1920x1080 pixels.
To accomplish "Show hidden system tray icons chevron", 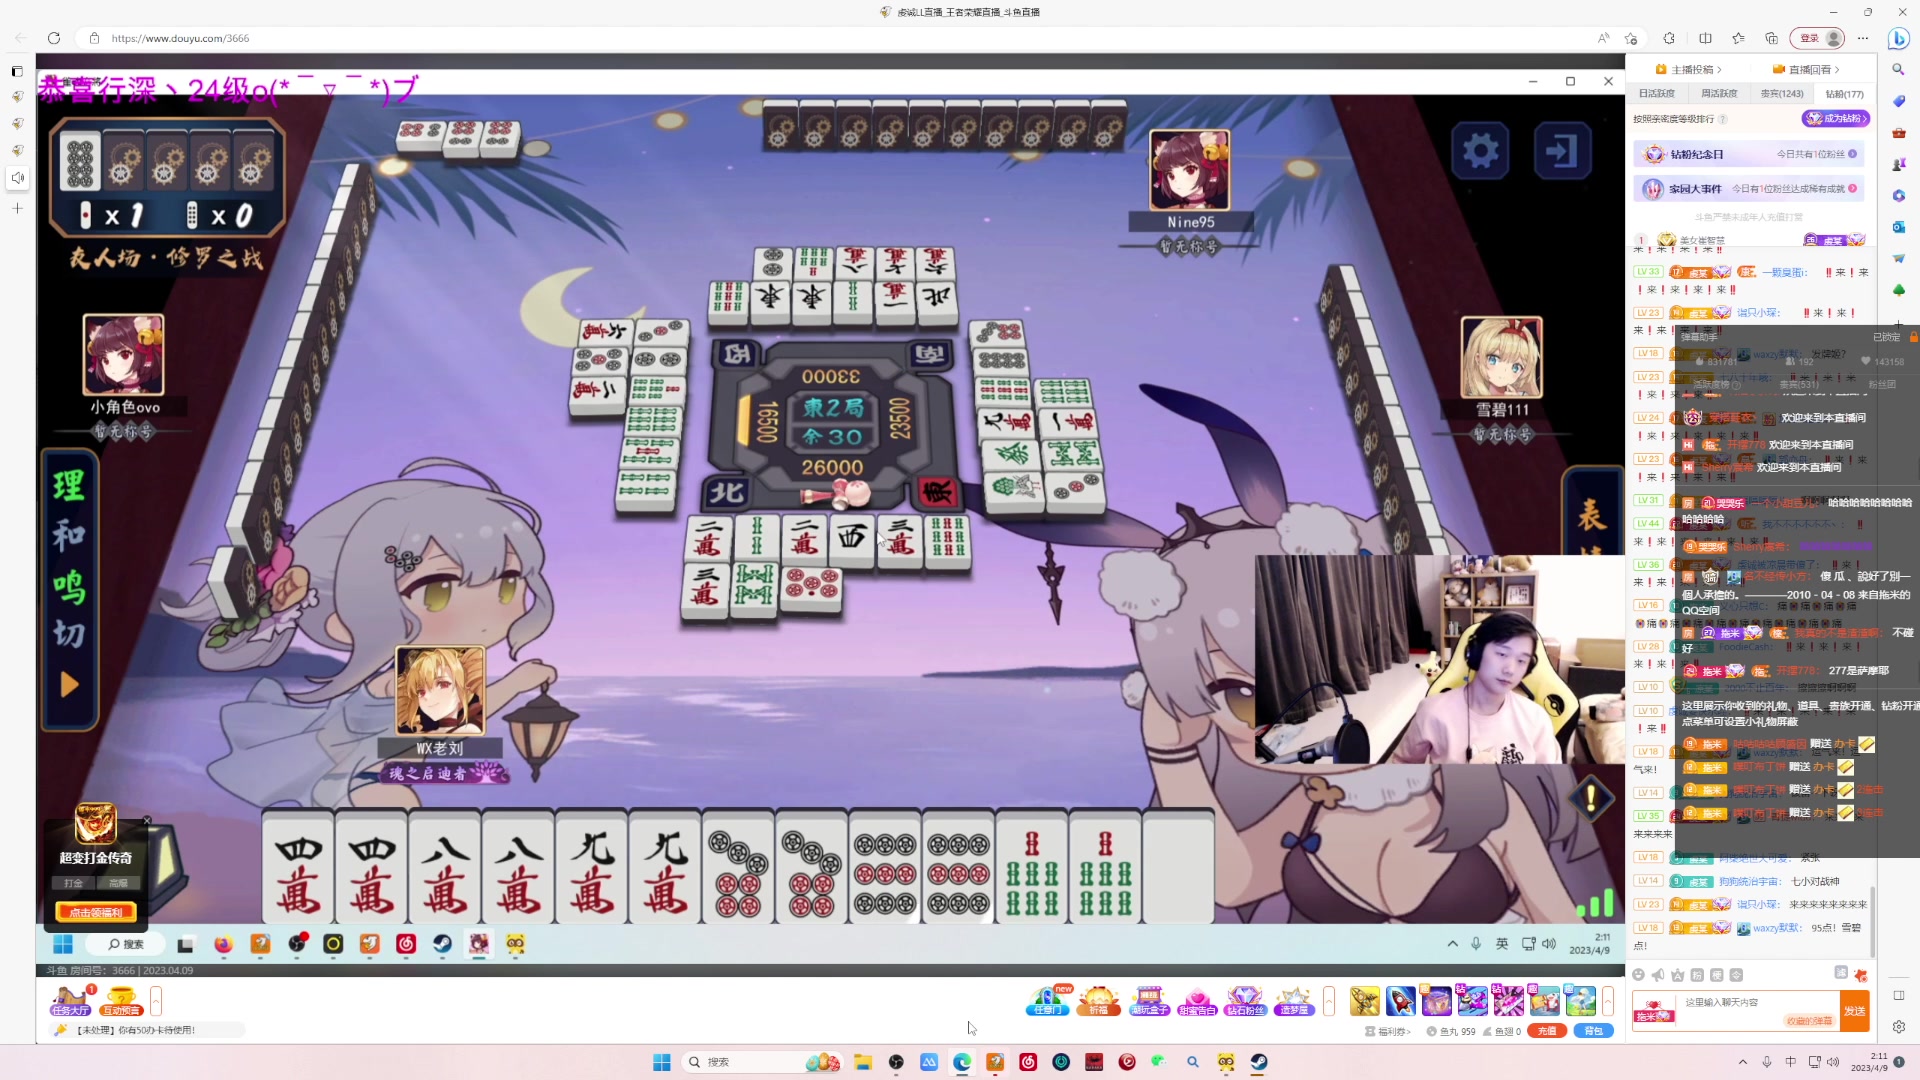I will 1743,1062.
